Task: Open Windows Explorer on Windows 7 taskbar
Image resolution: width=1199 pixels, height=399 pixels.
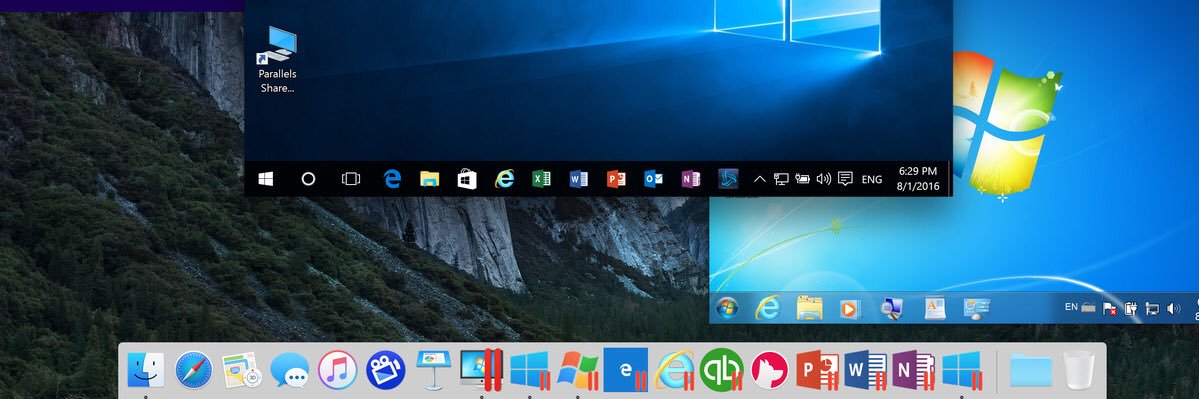Action: pos(809,308)
